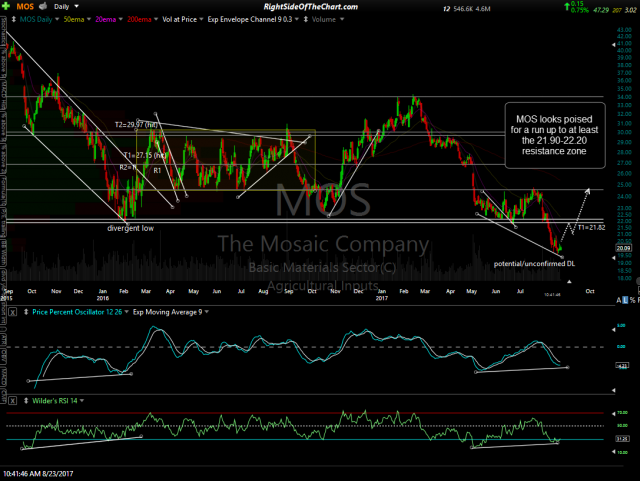Click the Jan 2017 label on time axis
Screen dimensions: 640x481
(x=382, y=294)
